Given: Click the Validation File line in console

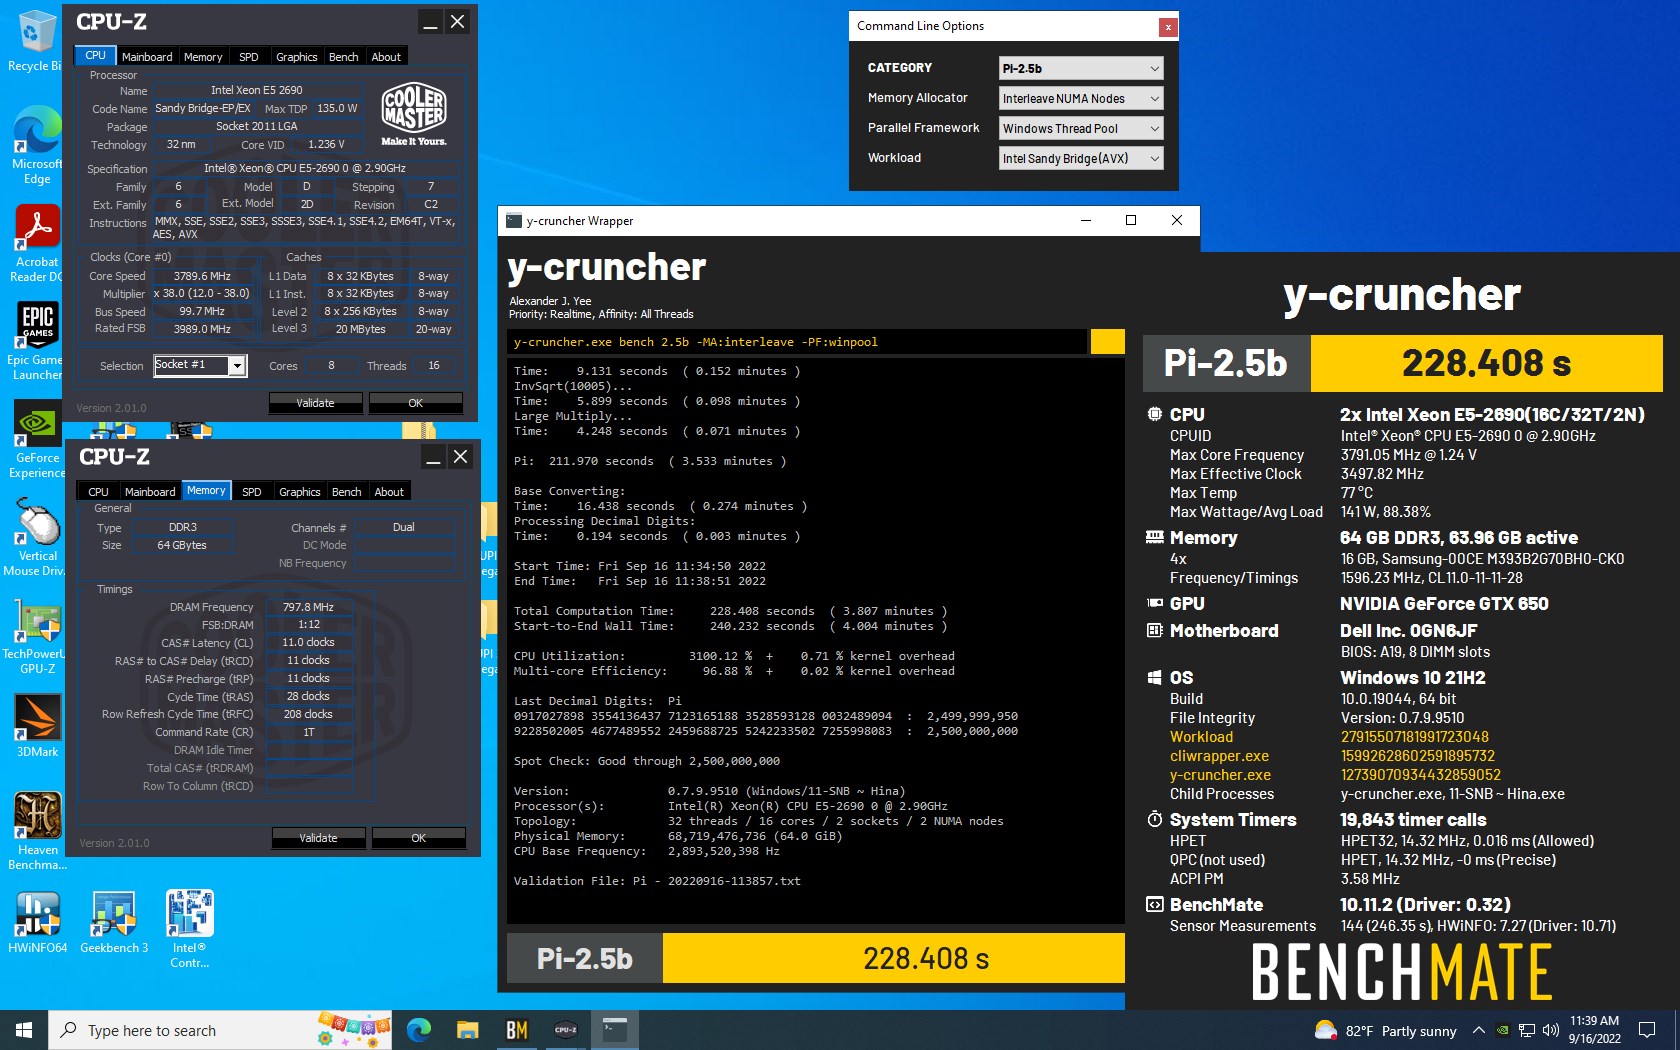Looking at the screenshot, I should (x=657, y=881).
